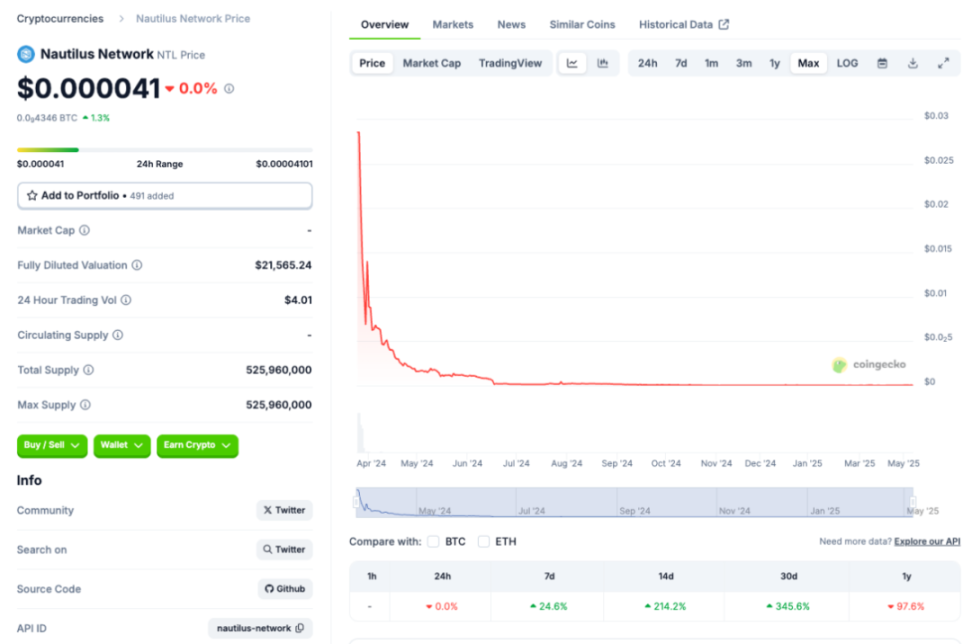Switch to the line chart view icon
The width and height of the screenshot is (972, 644).
[x=572, y=63]
